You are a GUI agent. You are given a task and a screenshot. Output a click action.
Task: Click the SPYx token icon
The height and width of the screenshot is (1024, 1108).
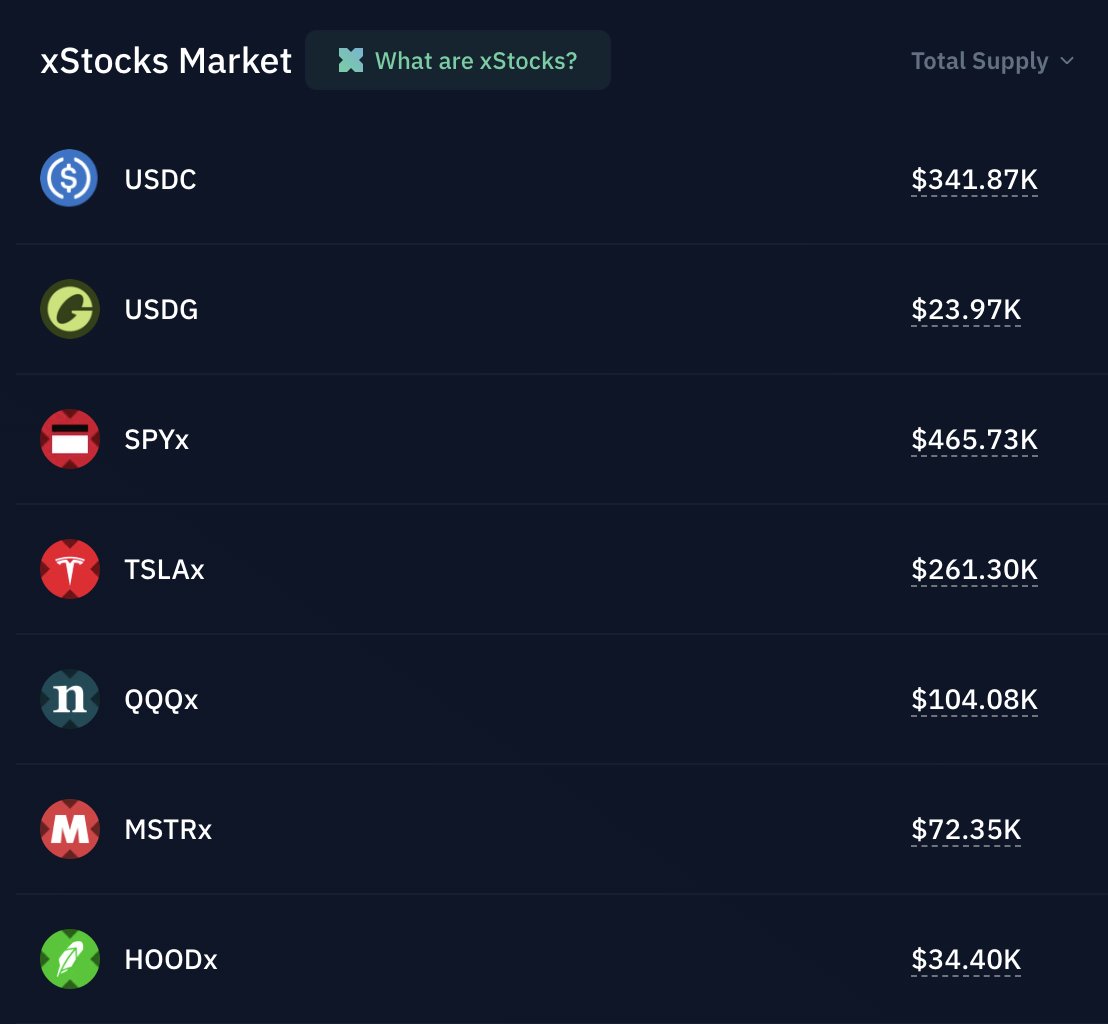pyautogui.click(x=69, y=439)
